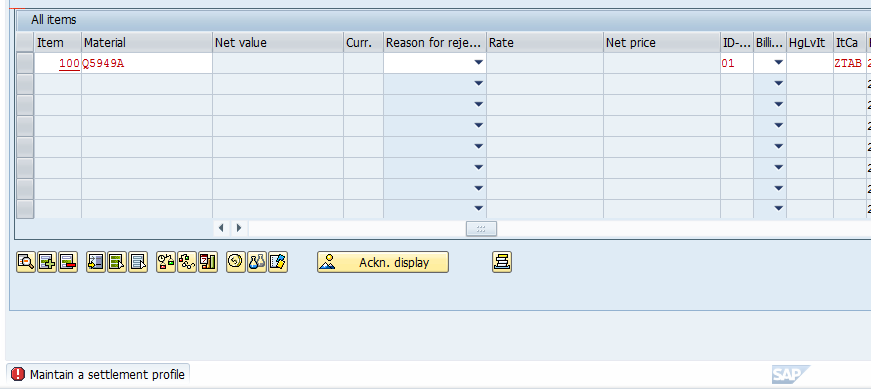871x389 pixels.
Task: Click the check item availability scales icon
Action: point(166,262)
